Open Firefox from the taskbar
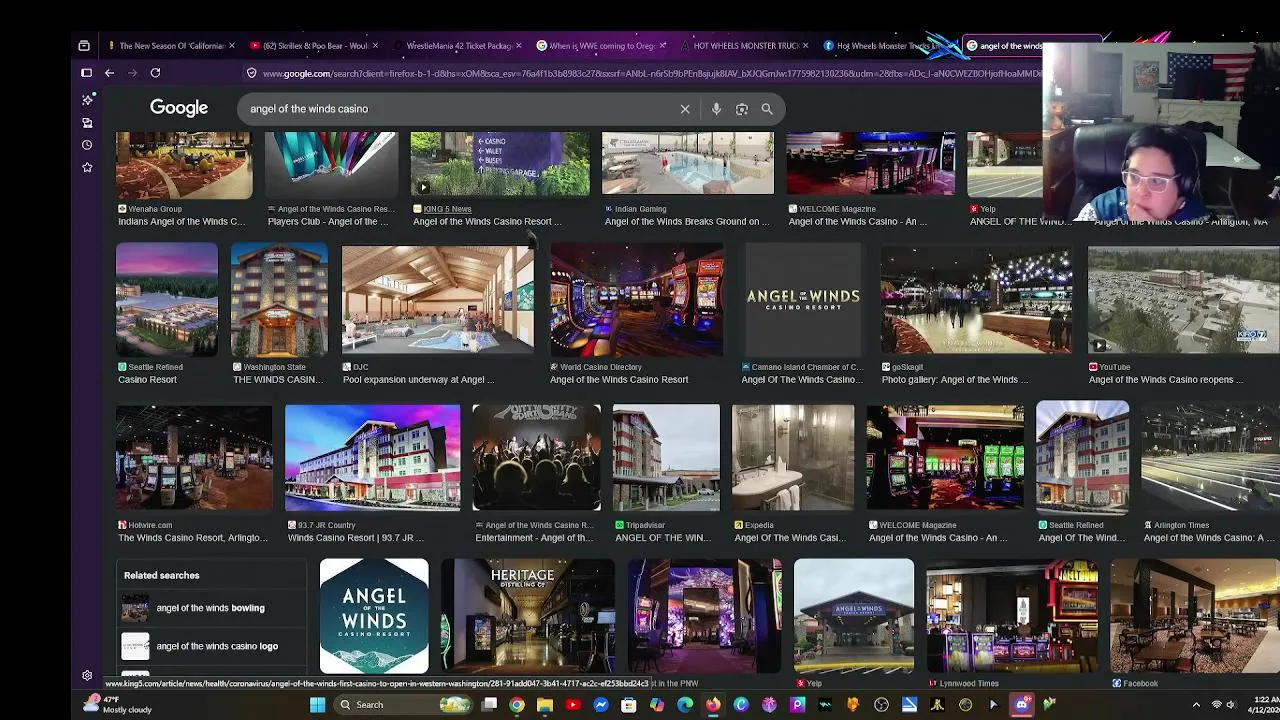1280x720 pixels. (x=713, y=705)
